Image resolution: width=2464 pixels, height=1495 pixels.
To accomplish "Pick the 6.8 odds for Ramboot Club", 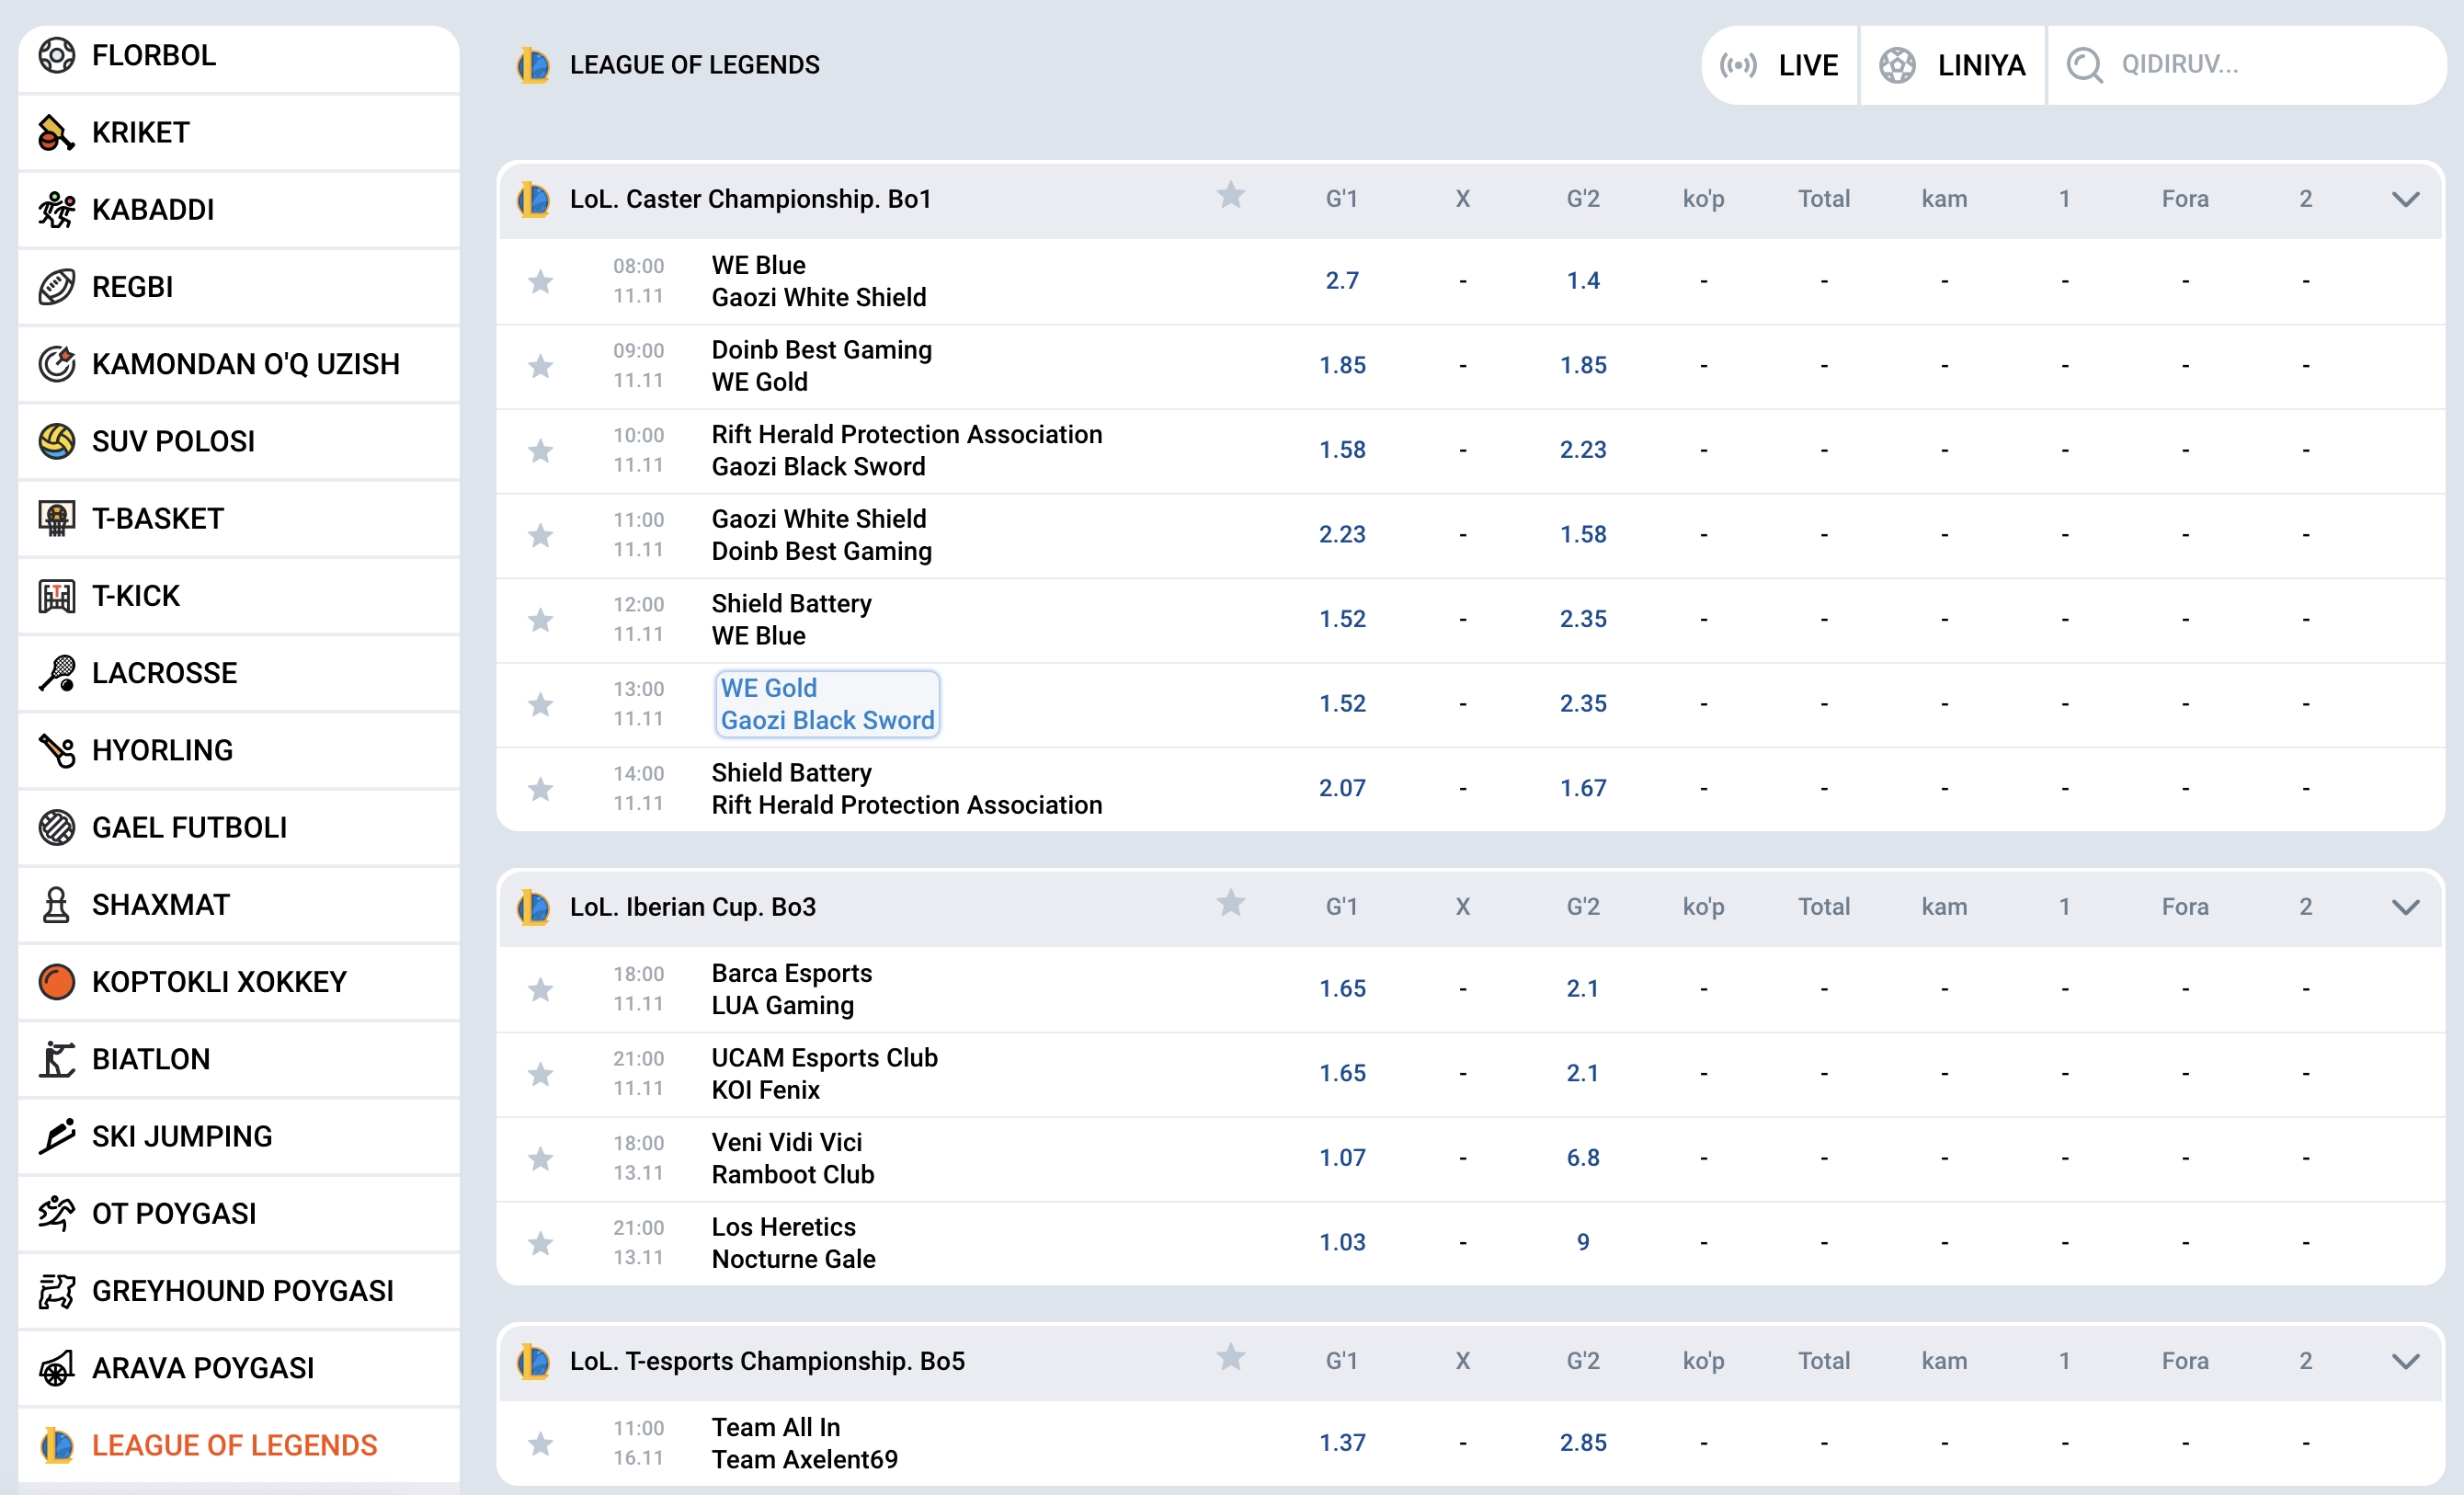I will click(1582, 1158).
